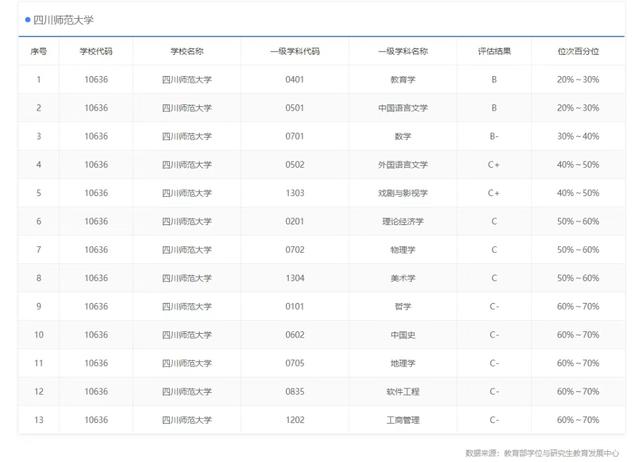The image size is (640, 462).
Task: Click the C+ rating for 戏剧与影视学
Action: click(494, 193)
